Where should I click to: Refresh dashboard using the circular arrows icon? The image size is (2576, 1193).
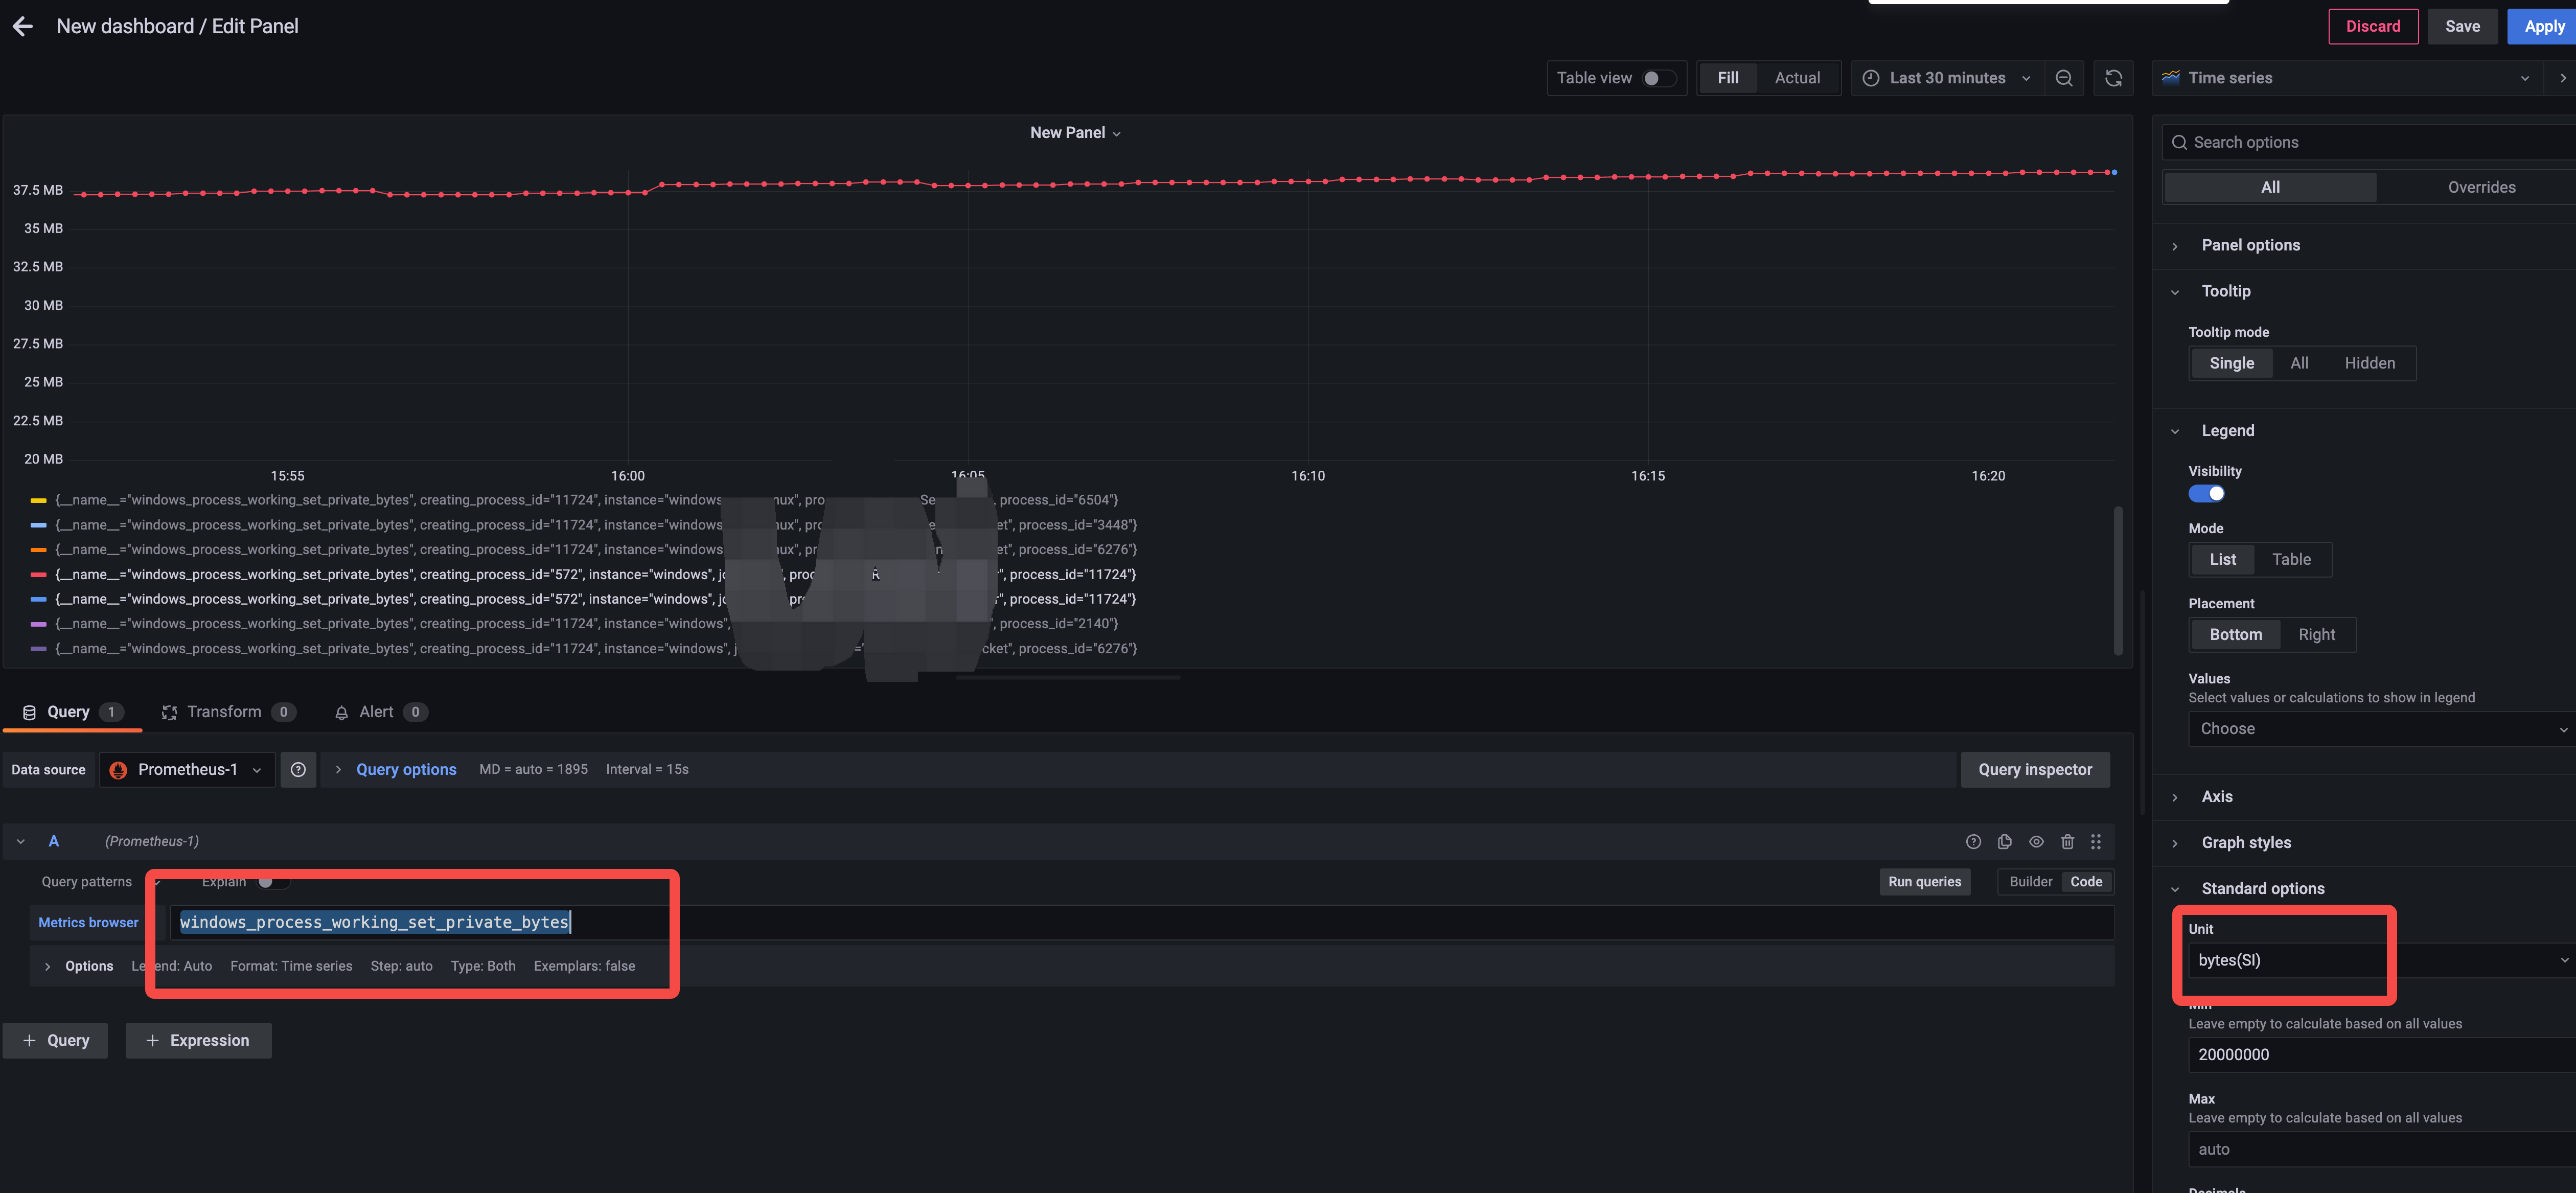(x=2113, y=78)
